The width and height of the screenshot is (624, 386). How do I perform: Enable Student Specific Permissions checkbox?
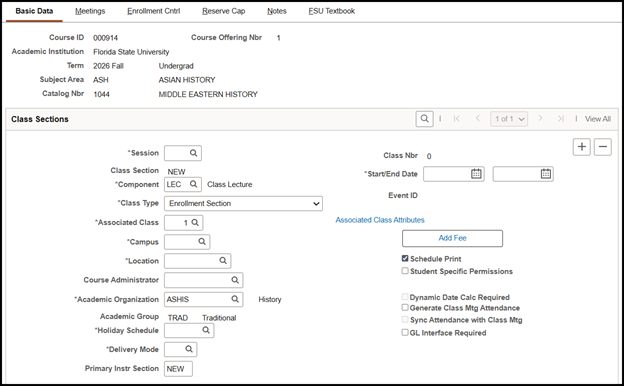[x=405, y=271]
